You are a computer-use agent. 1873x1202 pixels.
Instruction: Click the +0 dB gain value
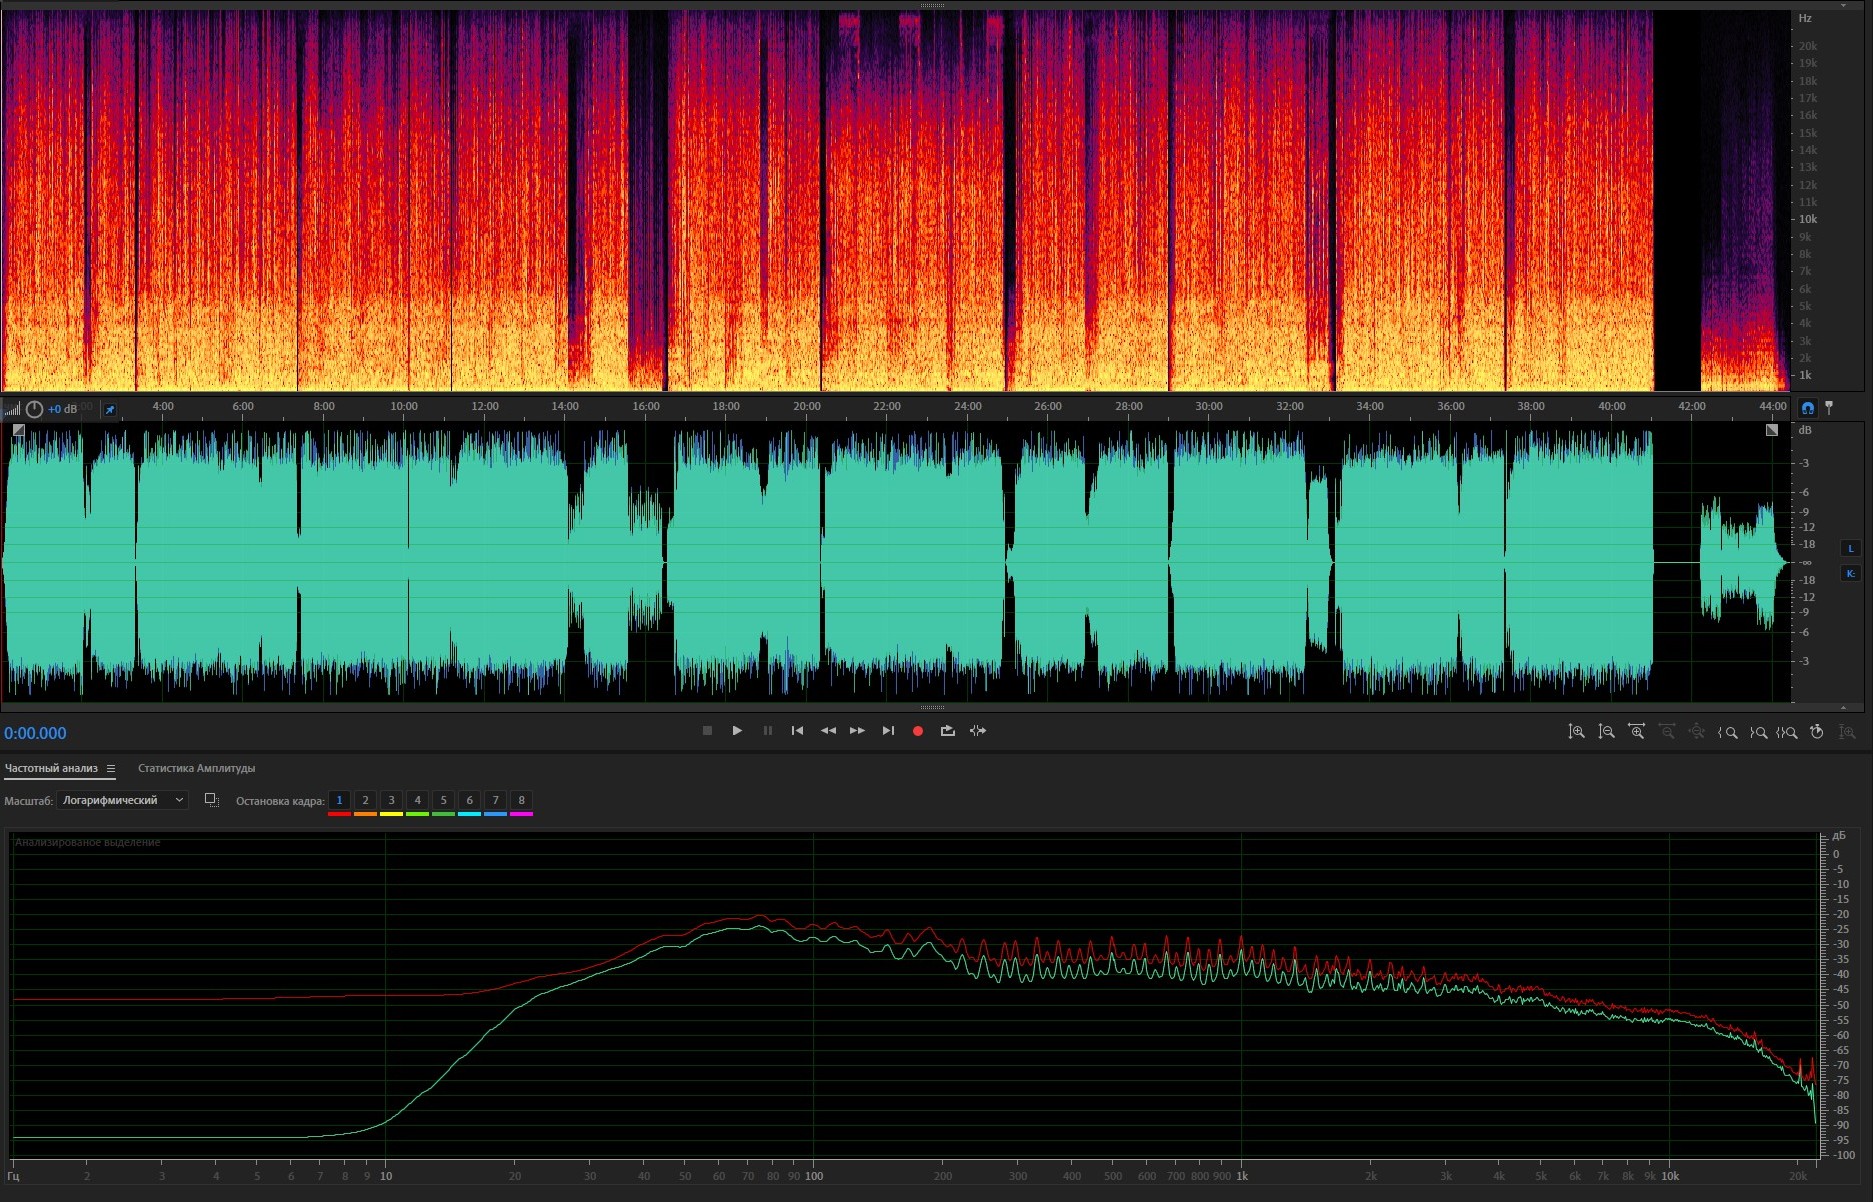click(62, 409)
